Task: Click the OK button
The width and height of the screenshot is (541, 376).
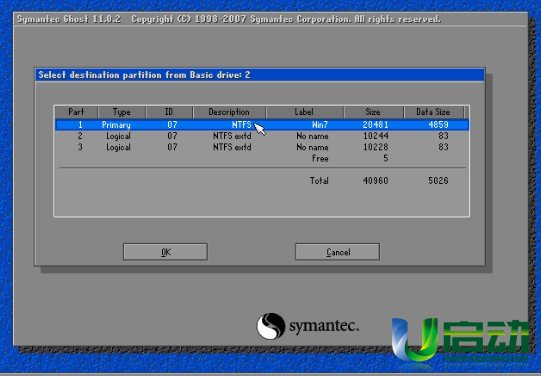Action: [x=165, y=252]
